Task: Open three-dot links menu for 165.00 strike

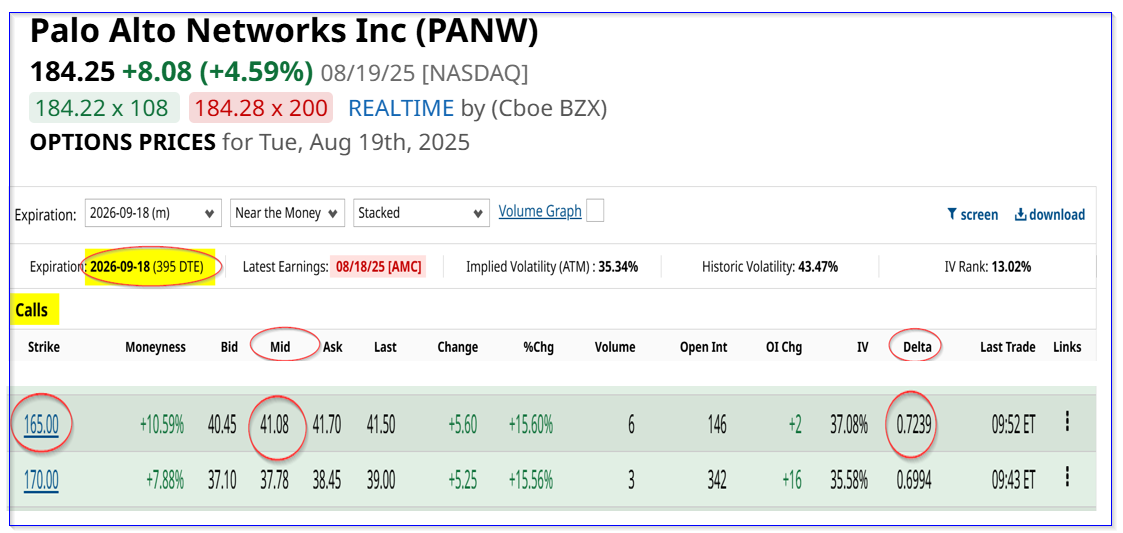Action: coord(1067,421)
